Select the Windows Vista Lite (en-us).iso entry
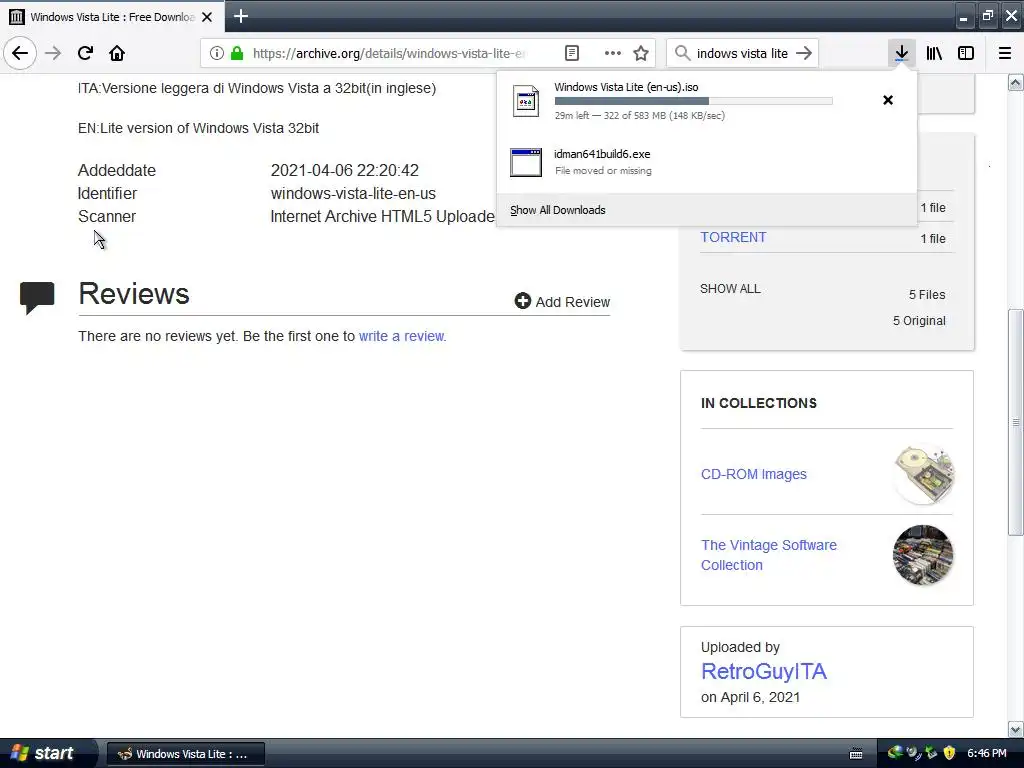Screen dimensions: 1024x768 pyautogui.click(x=707, y=101)
